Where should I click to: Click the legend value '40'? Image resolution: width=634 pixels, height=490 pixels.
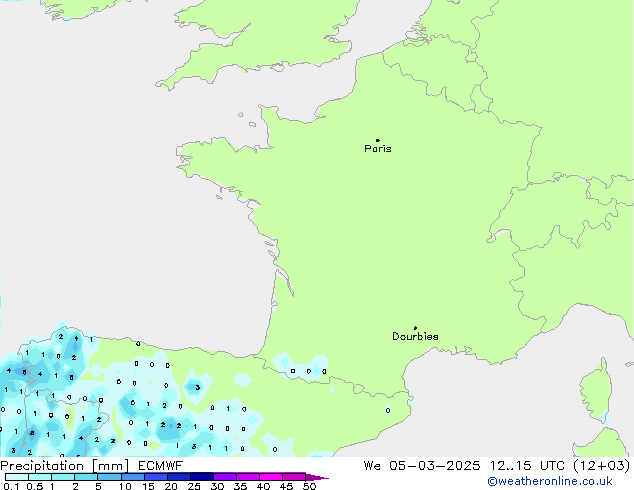[263, 486]
